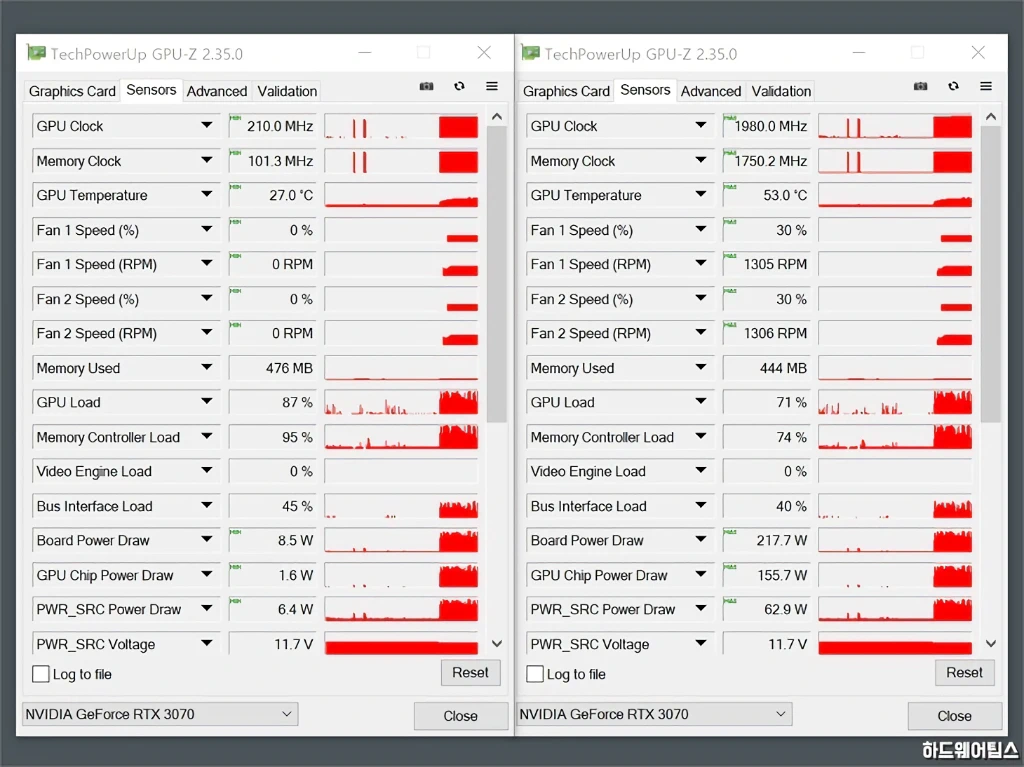Click the 27.0 °C temperature reading
The height and width of the screenshot is (767, 1024).
(x=291, y=195)
